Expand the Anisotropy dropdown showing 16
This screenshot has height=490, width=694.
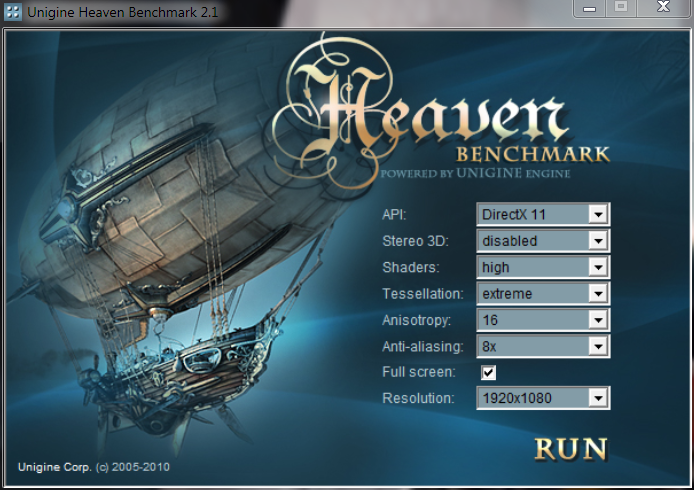pyautogui.click(x=543, y=320)
